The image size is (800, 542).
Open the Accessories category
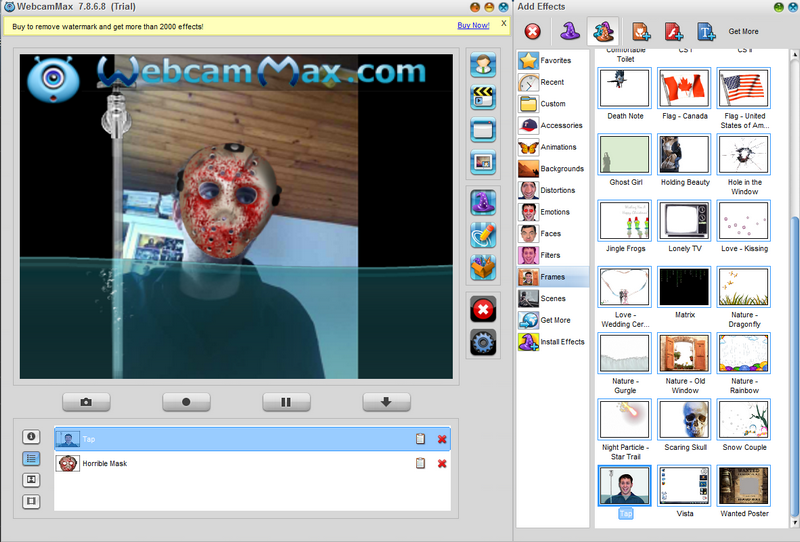click(553, 125)
